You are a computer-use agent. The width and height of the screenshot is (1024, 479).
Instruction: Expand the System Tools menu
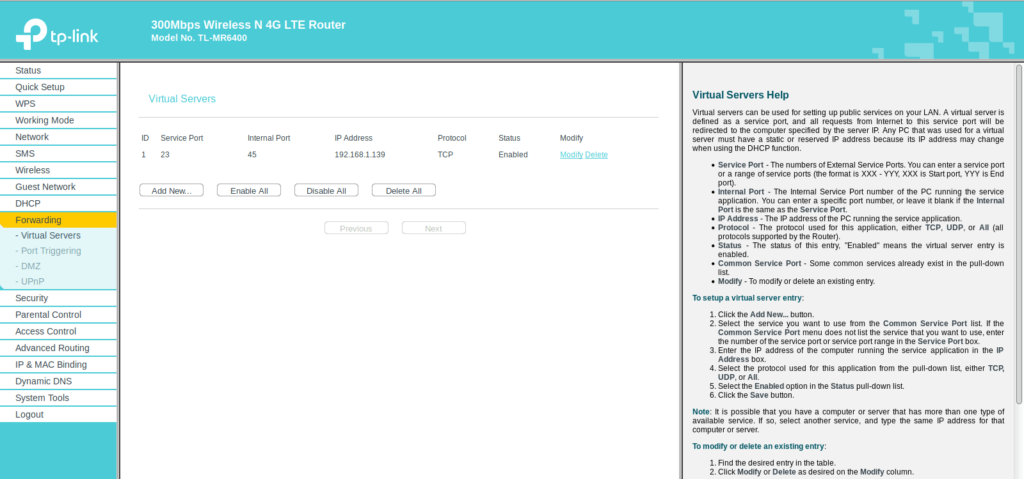pos(42,398)
